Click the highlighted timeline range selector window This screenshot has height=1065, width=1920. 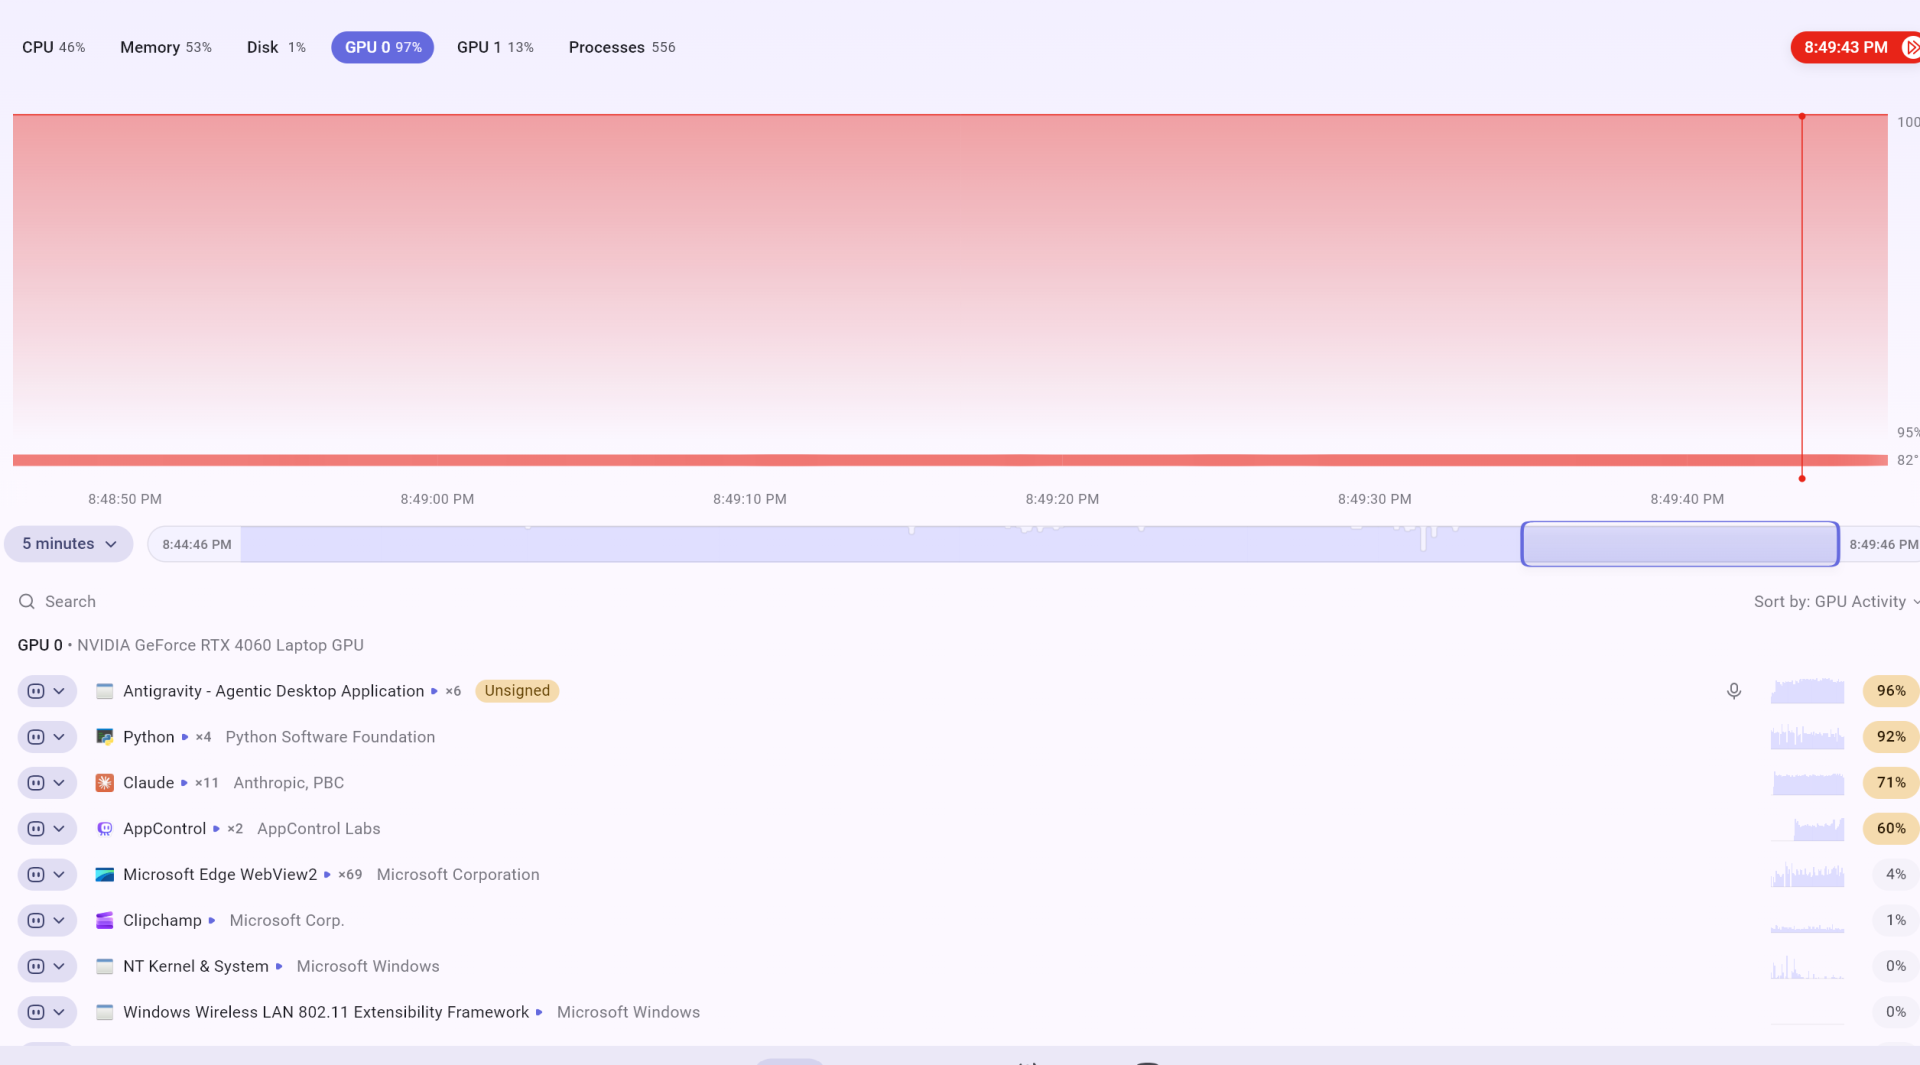(1680, 544)
